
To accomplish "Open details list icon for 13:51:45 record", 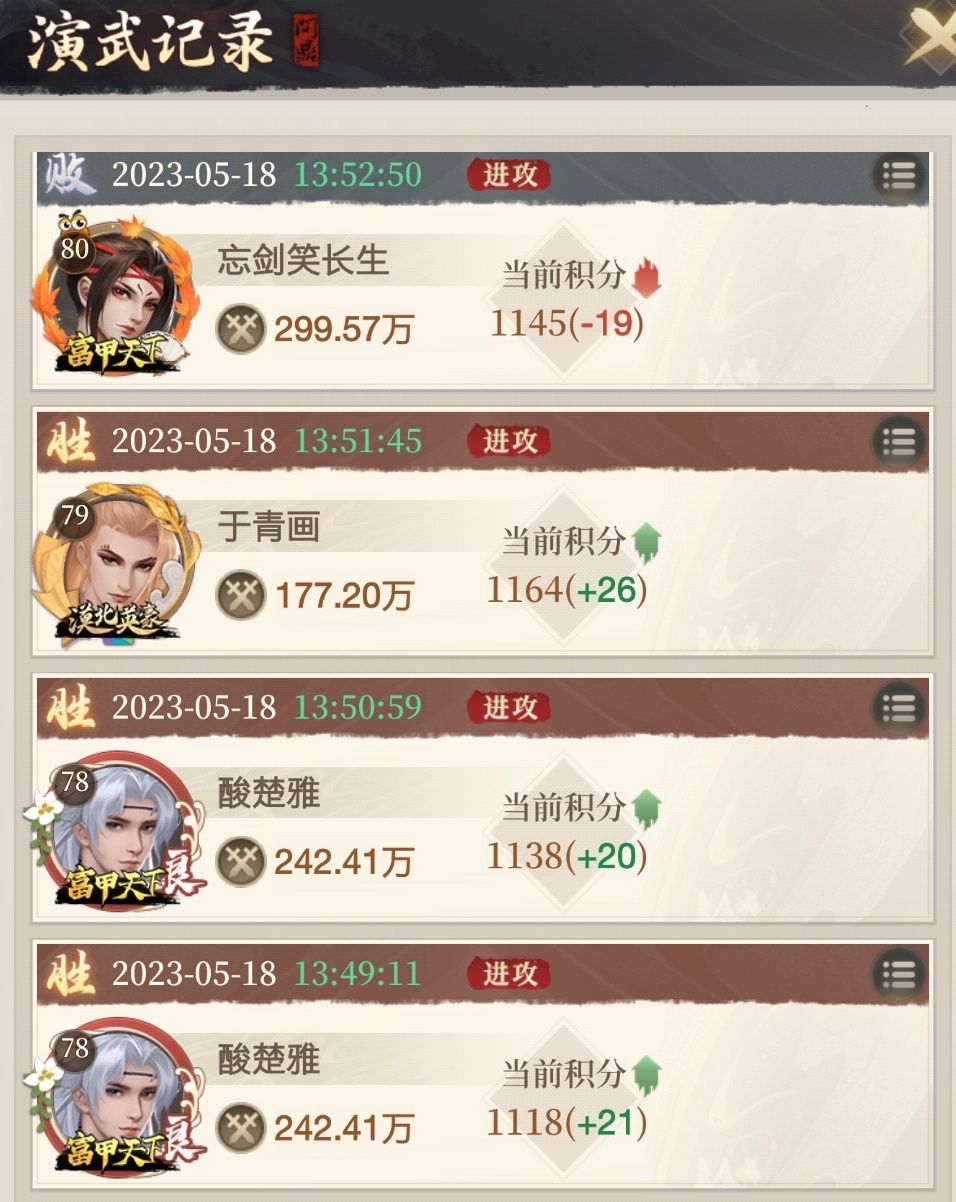I will click(899, 442).
